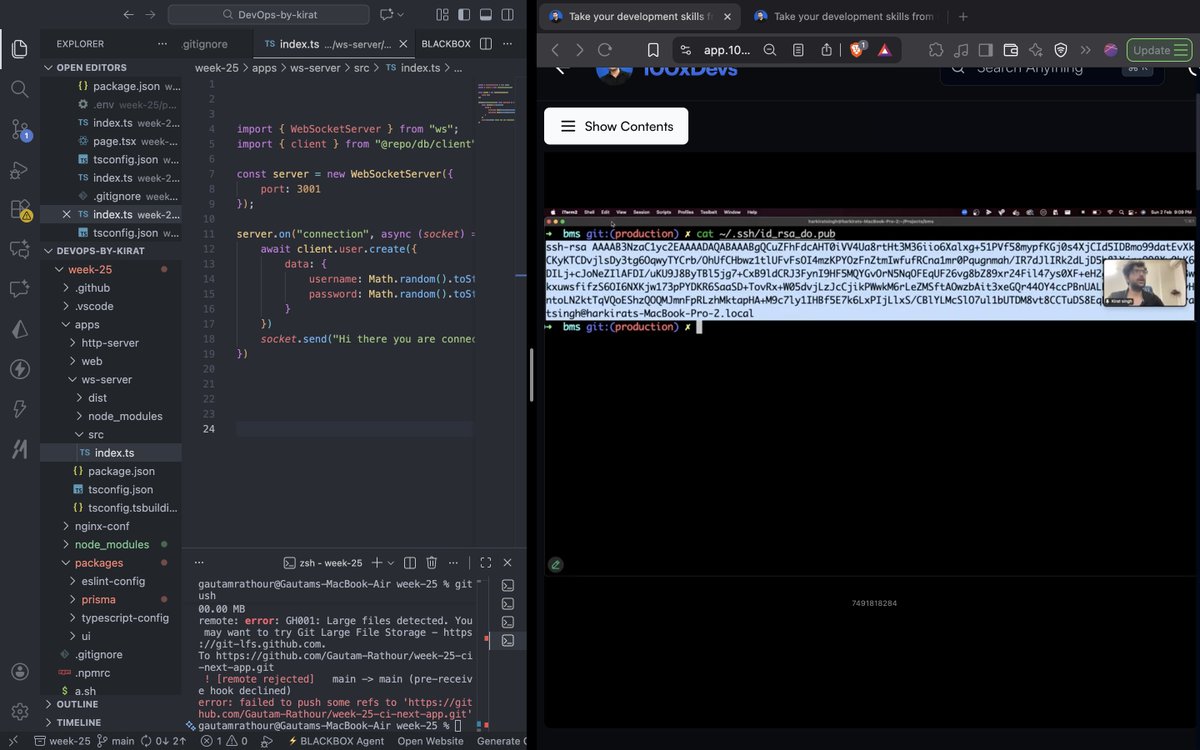Collapse the OPEN EDITORS section

(x=47, y=67)
